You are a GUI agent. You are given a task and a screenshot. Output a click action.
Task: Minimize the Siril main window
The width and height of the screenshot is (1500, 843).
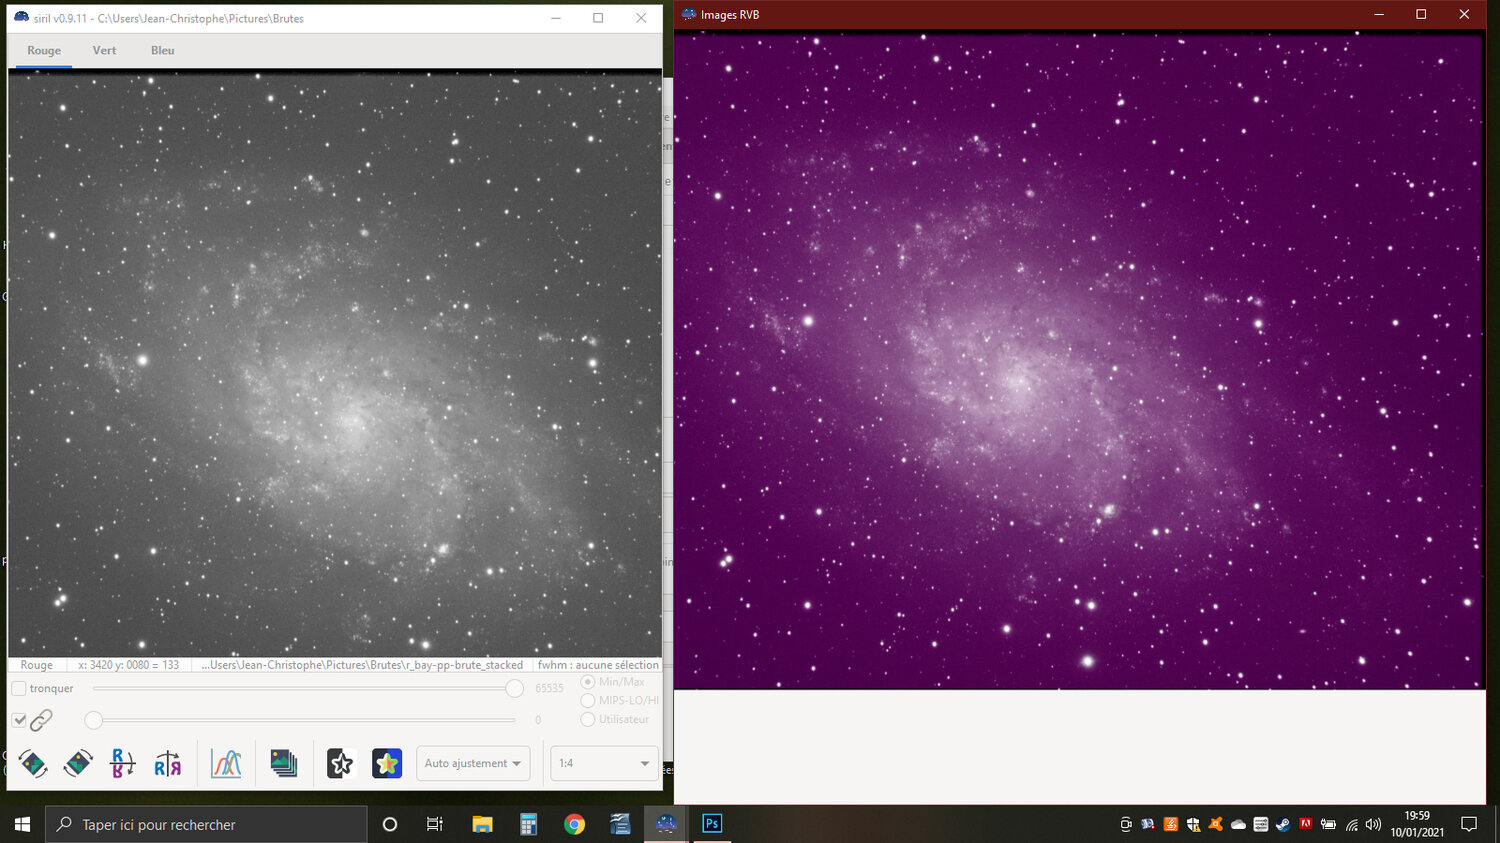pos(556,18)
